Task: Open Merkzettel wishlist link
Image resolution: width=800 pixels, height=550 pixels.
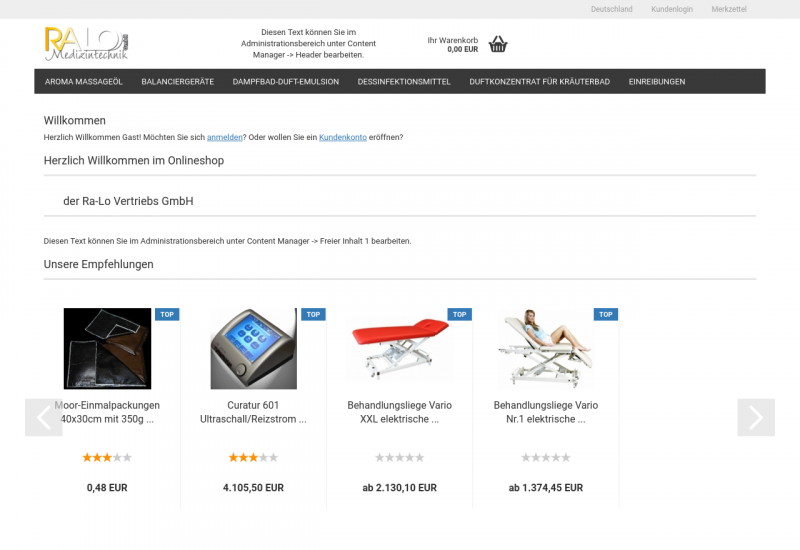Action: 729,9
